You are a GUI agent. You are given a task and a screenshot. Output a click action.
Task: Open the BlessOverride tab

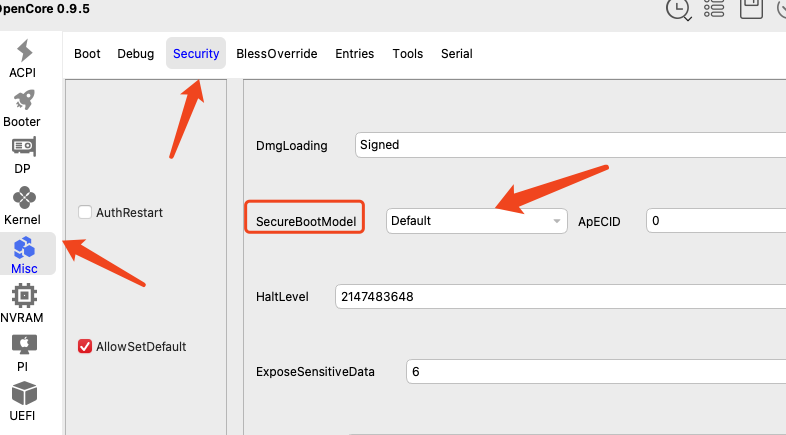point(276,54)
